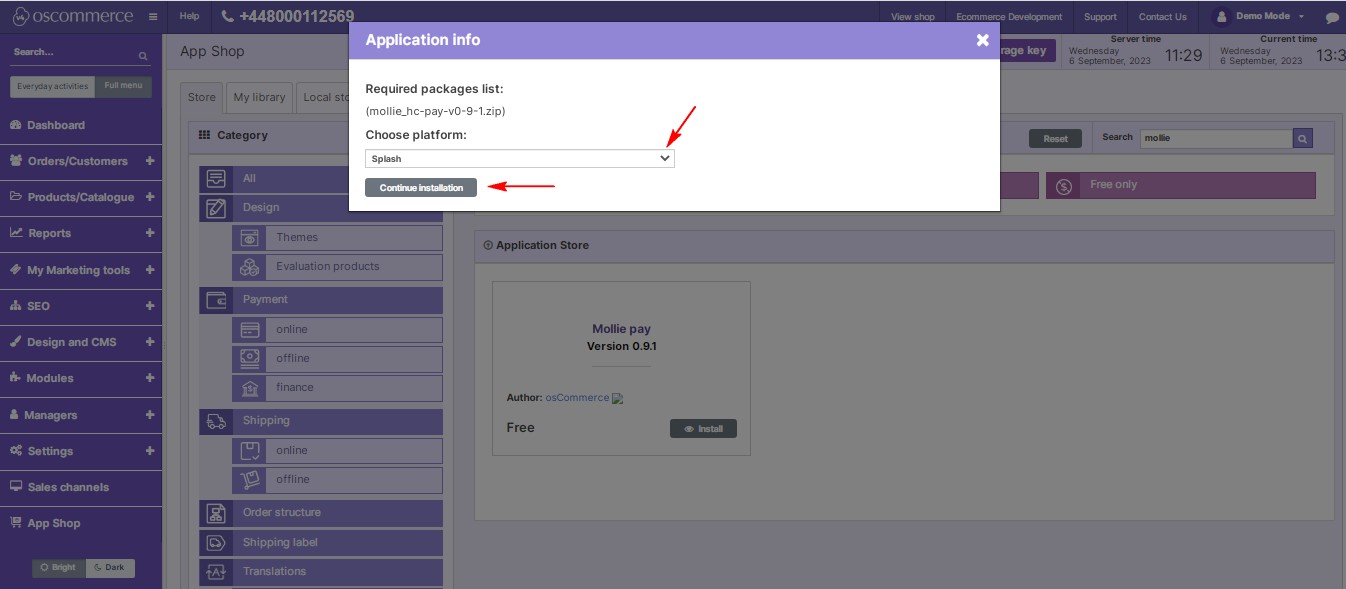Click the phone icon in header
Image resolution: width=1346 pixels, height=589 pixels.
[228, 17]
